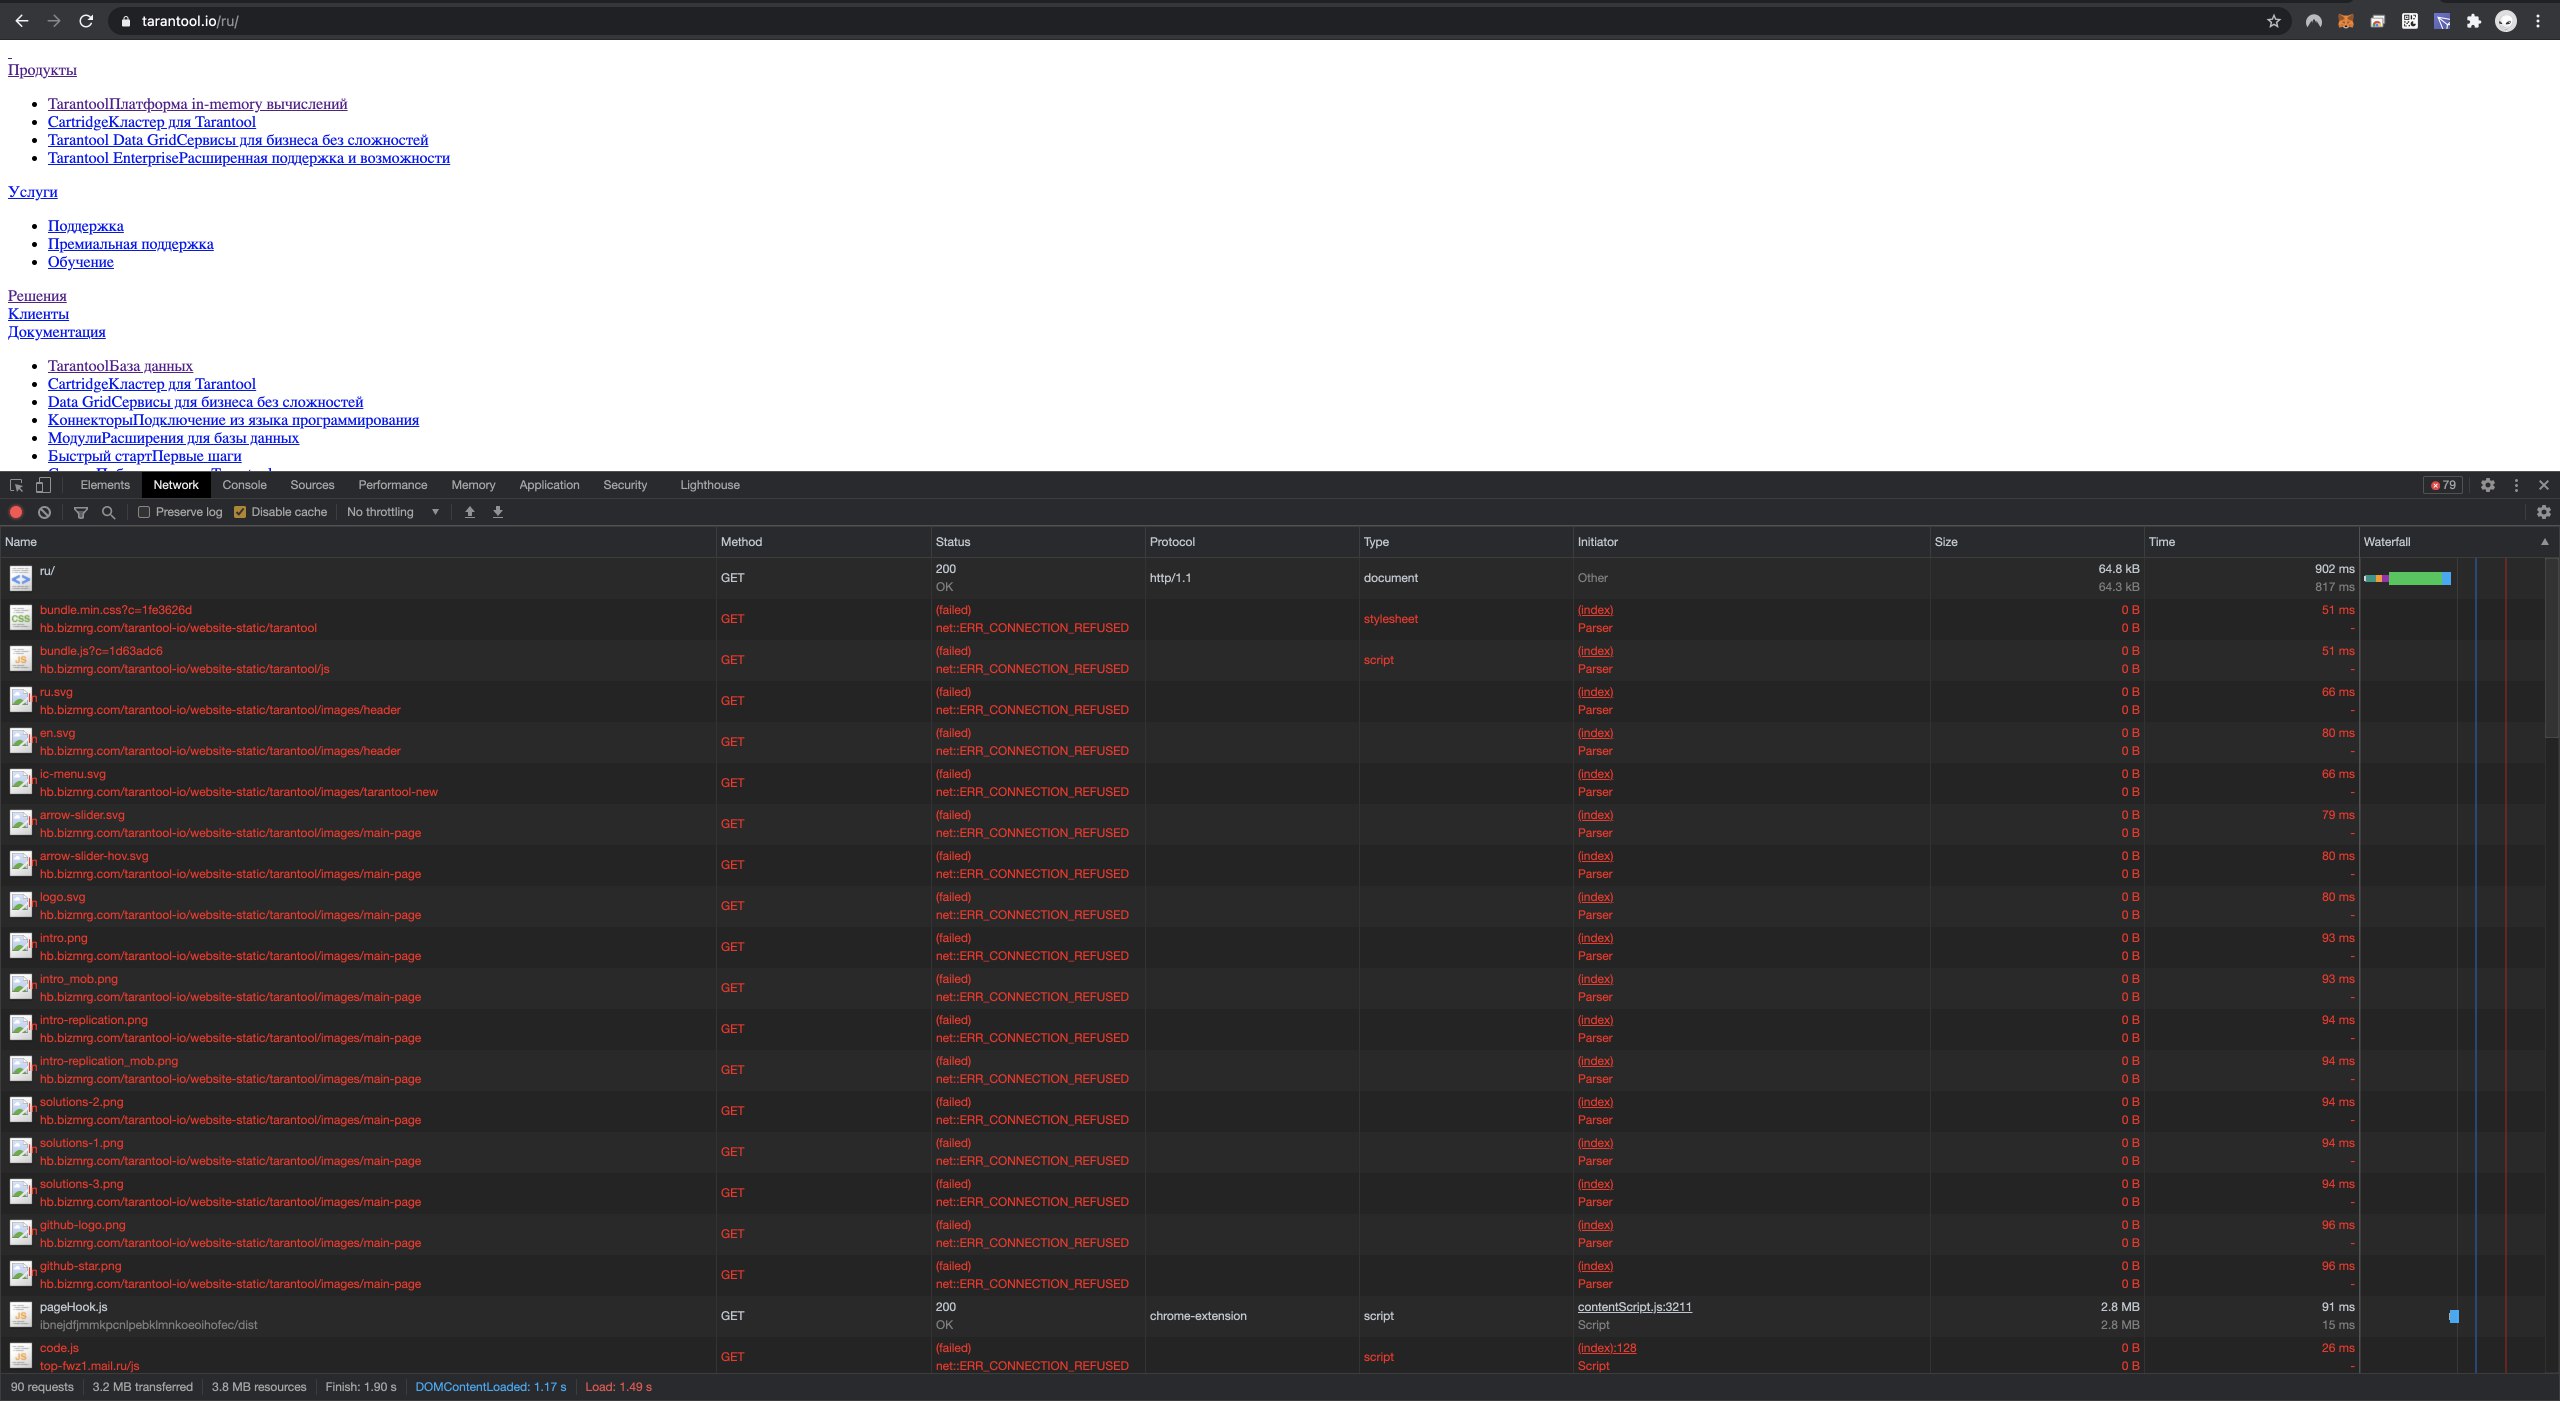Click the site lock icon
Screen dimensions: 2560x1401
pos(126,21)
